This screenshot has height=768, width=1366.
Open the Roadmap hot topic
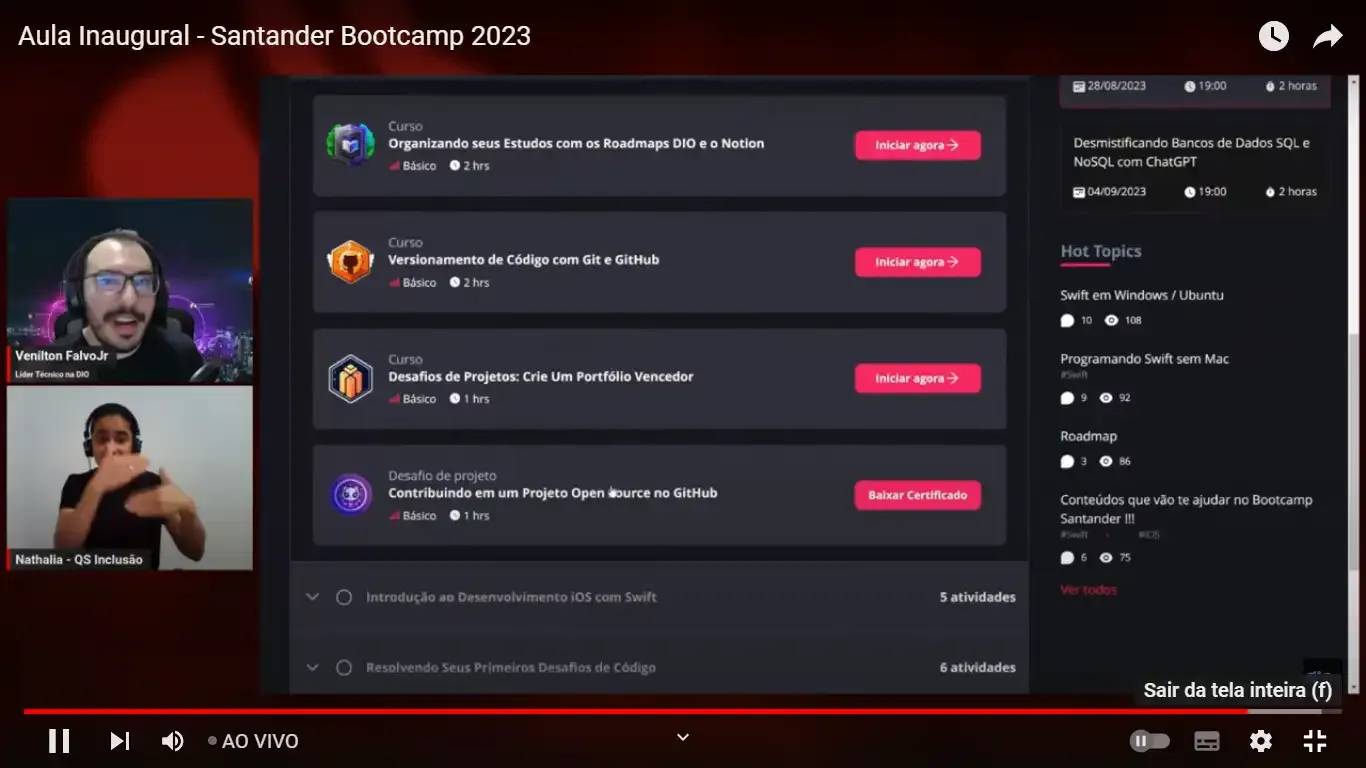tap(1089, 436)
